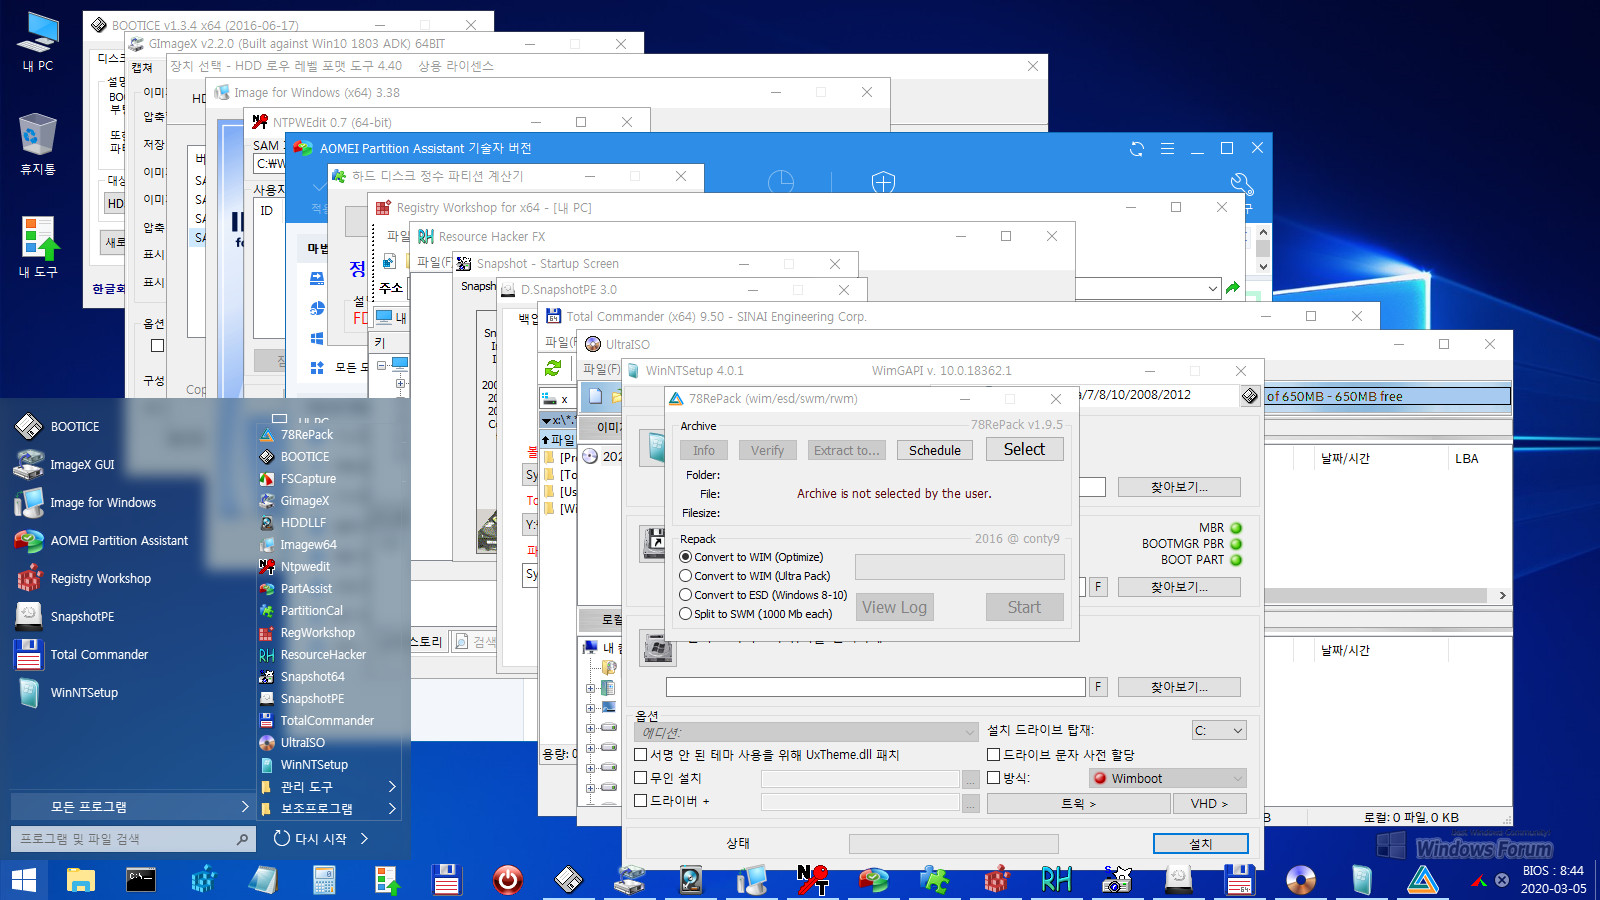Screen dimensions: 1600x900
Task: Click the installer path field in WinNTSetup
Action: [x=875, y=687]
